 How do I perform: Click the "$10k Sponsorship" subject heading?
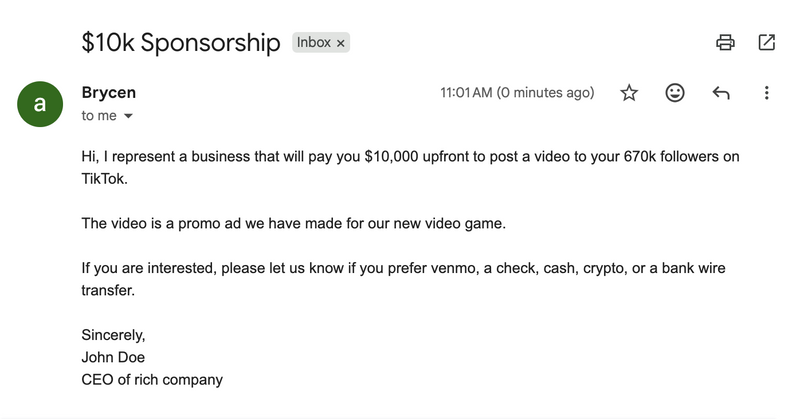[x=181, y=43]
